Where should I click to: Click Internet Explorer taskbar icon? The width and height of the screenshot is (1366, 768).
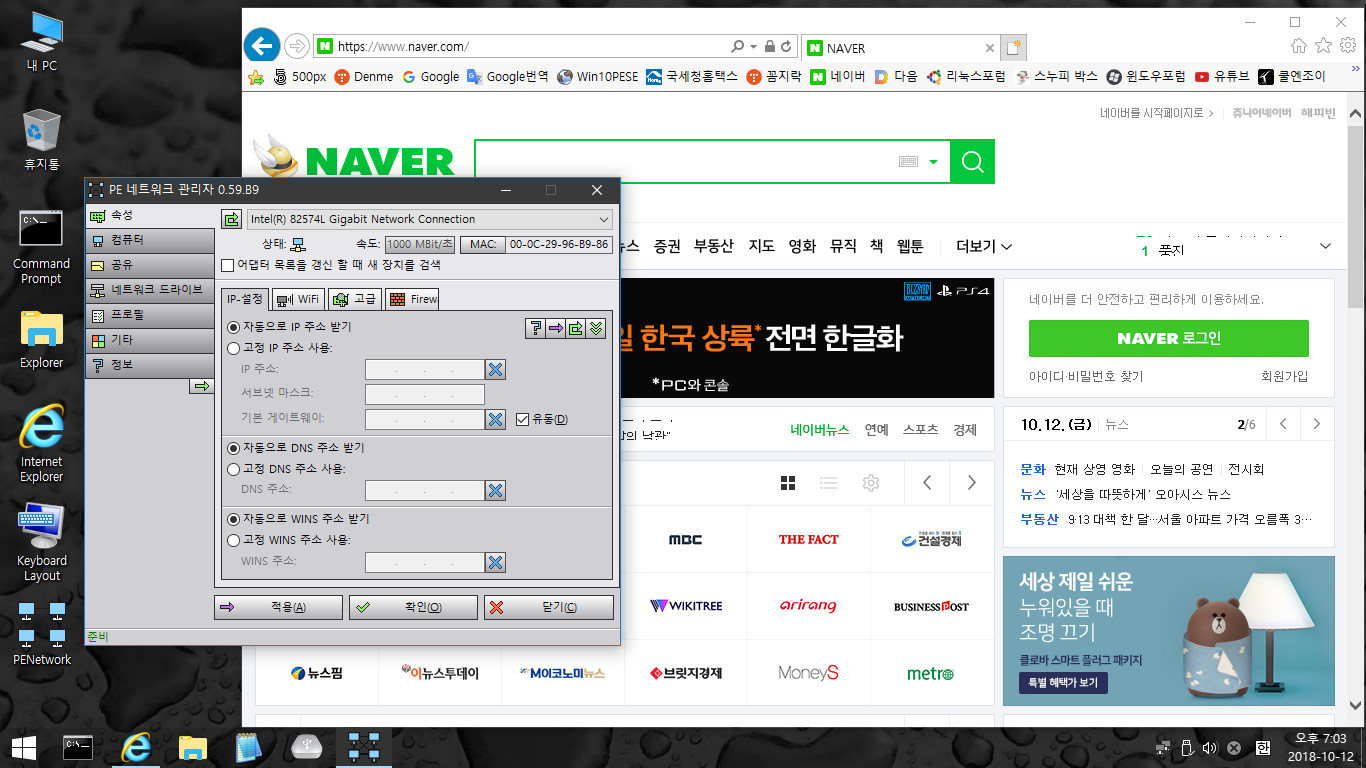click(136, 747)
